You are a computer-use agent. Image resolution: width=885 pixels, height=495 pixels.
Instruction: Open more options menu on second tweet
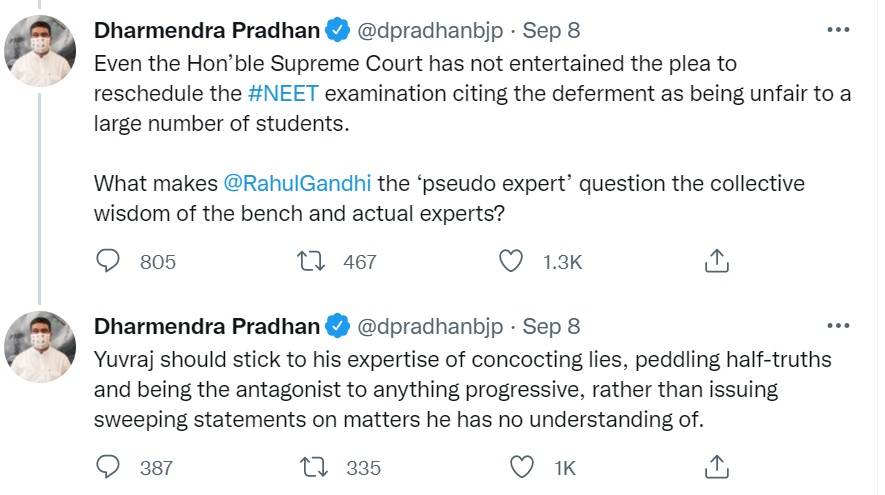pos(838,326)
